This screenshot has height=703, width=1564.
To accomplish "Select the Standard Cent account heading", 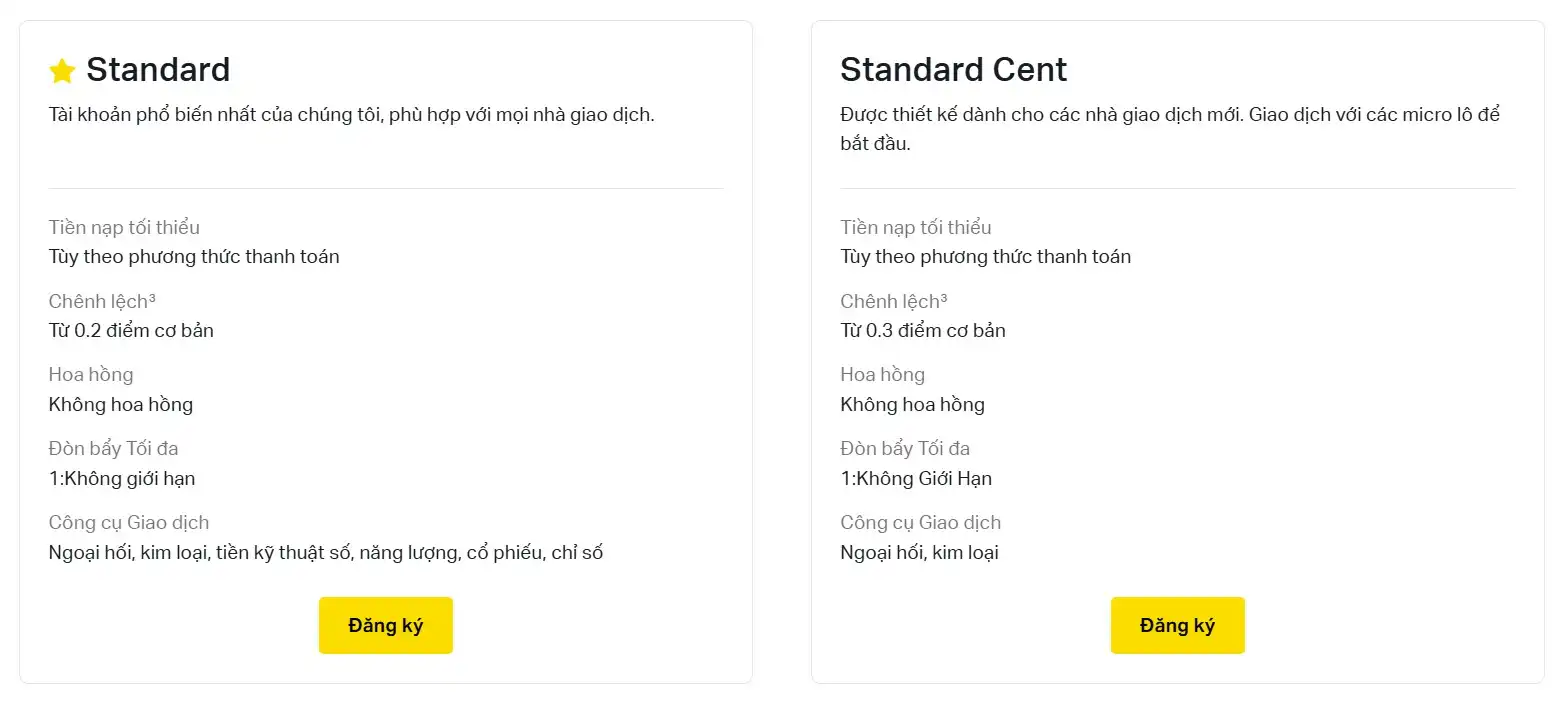I will 954,69.
